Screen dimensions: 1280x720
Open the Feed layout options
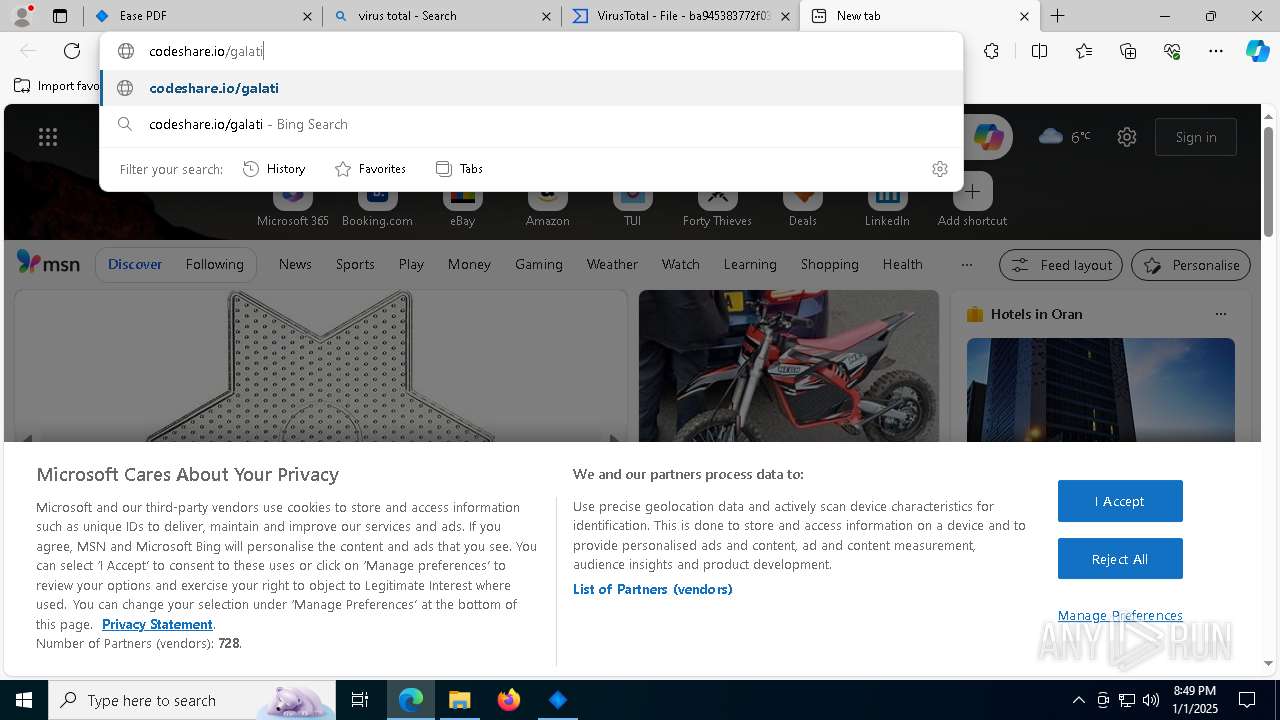pos(1061,265)
